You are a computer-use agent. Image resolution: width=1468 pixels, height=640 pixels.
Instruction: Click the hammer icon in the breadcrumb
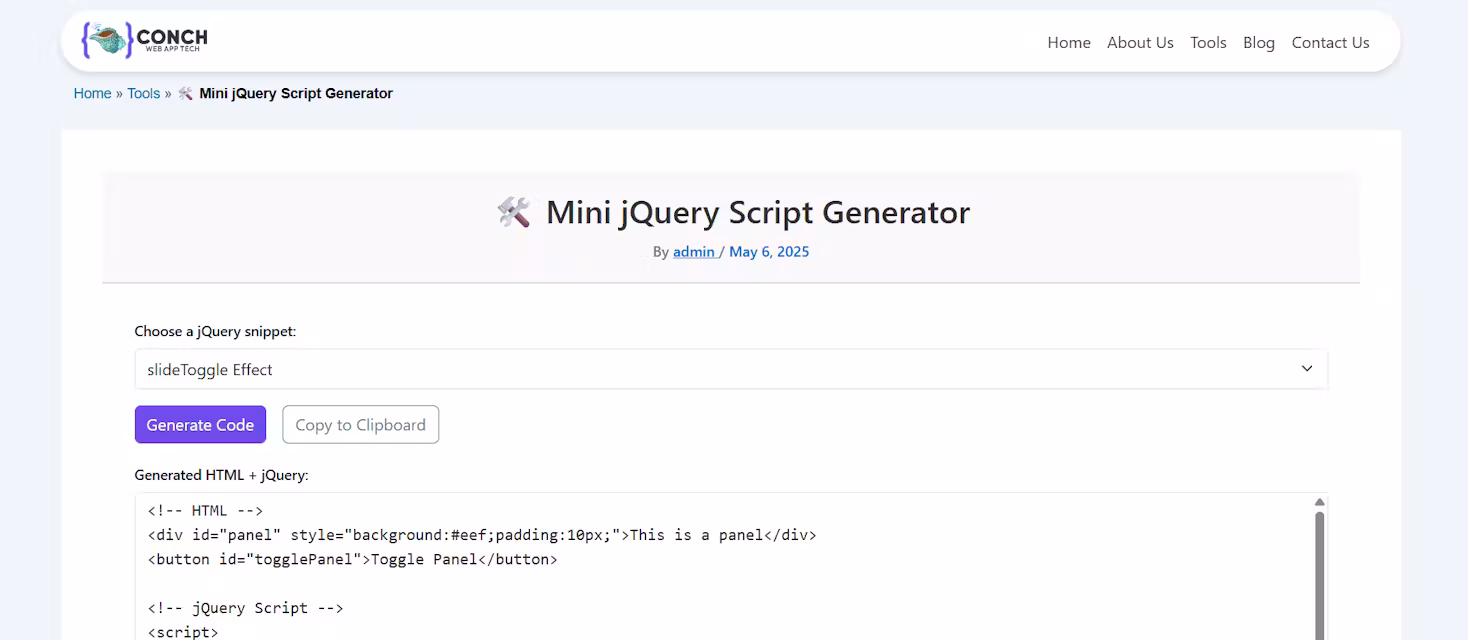click(x=185, y=92)
